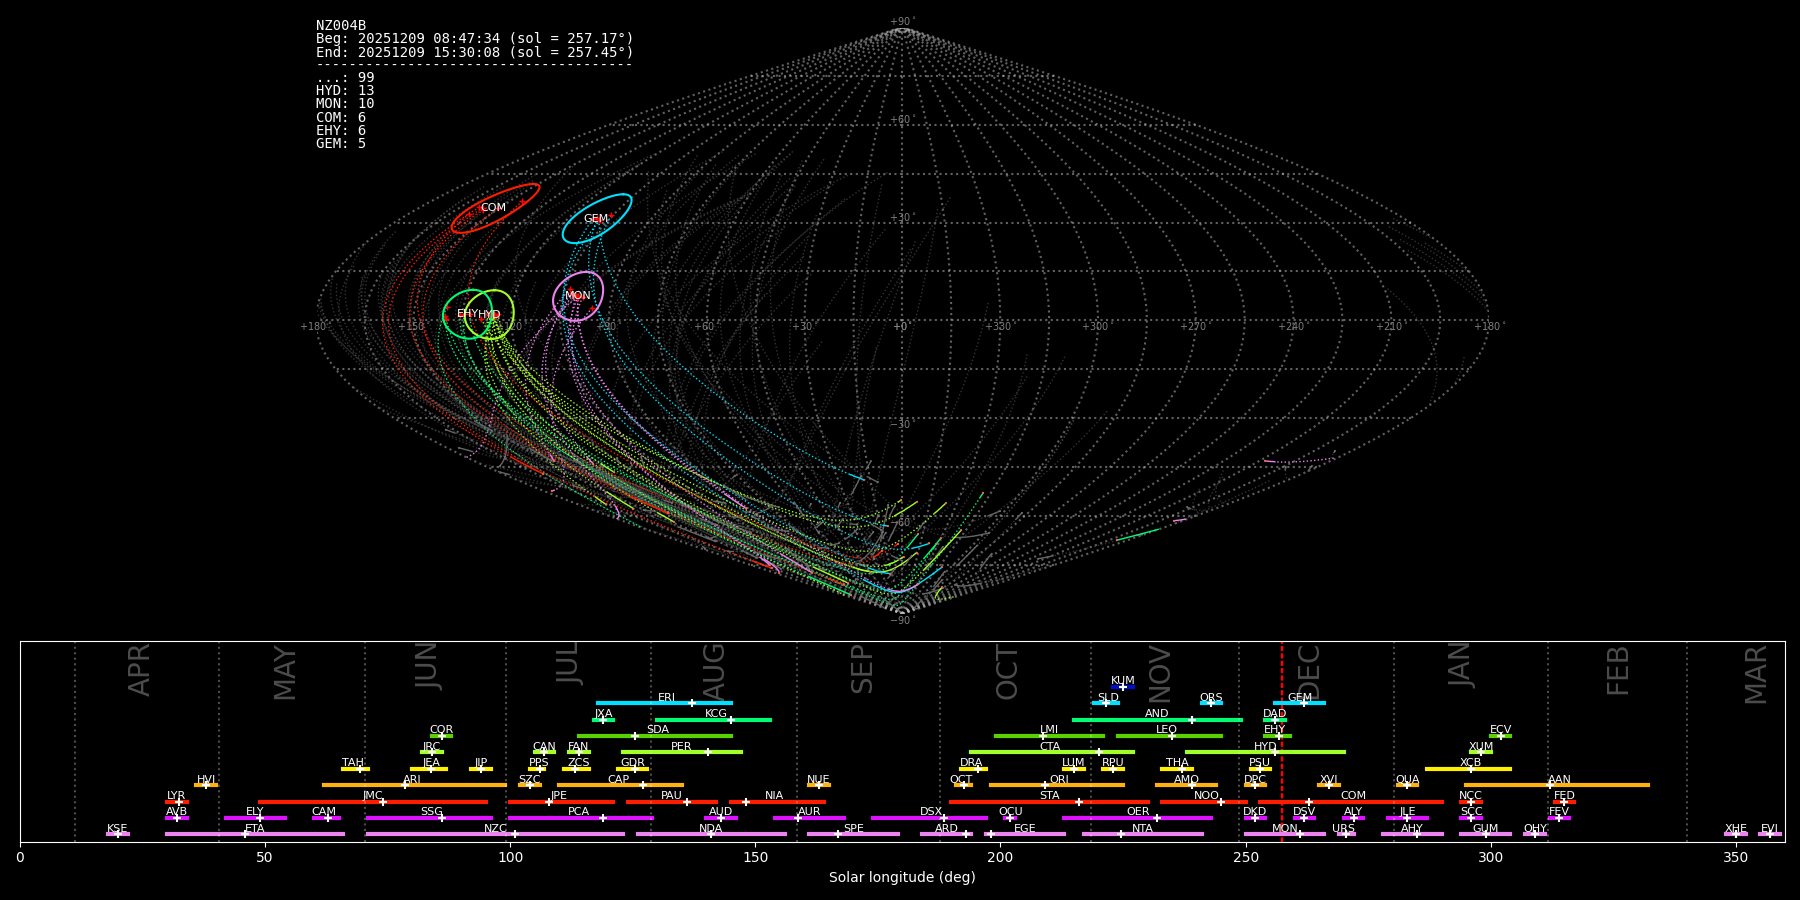Click the AAN shower label in the timeline
Viewport: 1800px width, 900px height.
pos(1559,780)
